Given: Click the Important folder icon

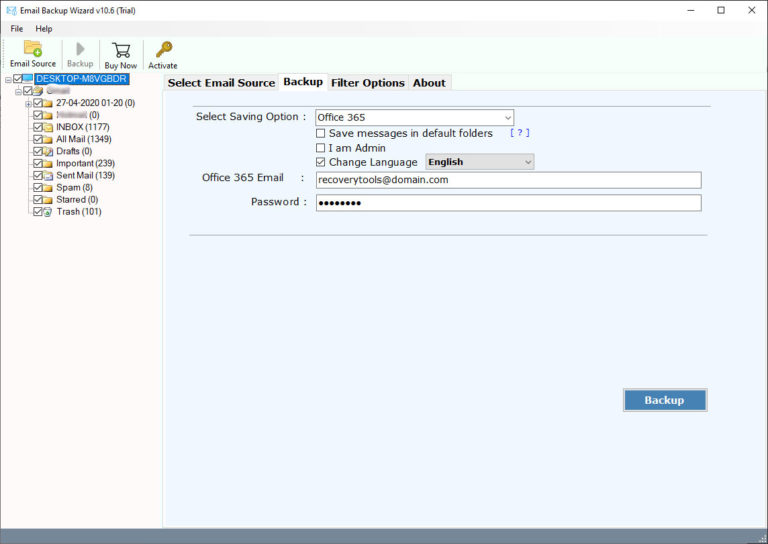Looking at the screenshot, I should [x=48, y=164].
